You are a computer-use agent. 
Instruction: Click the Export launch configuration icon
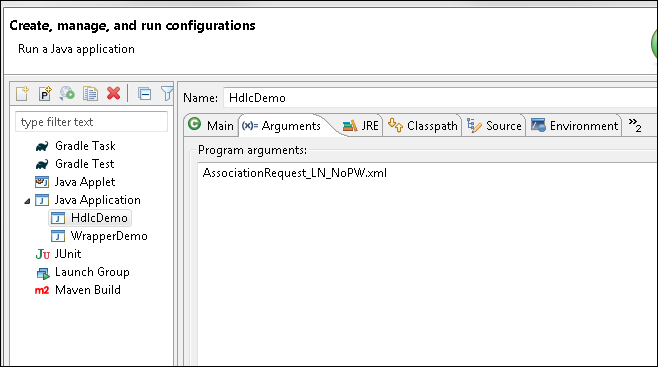tap(67, 94)
